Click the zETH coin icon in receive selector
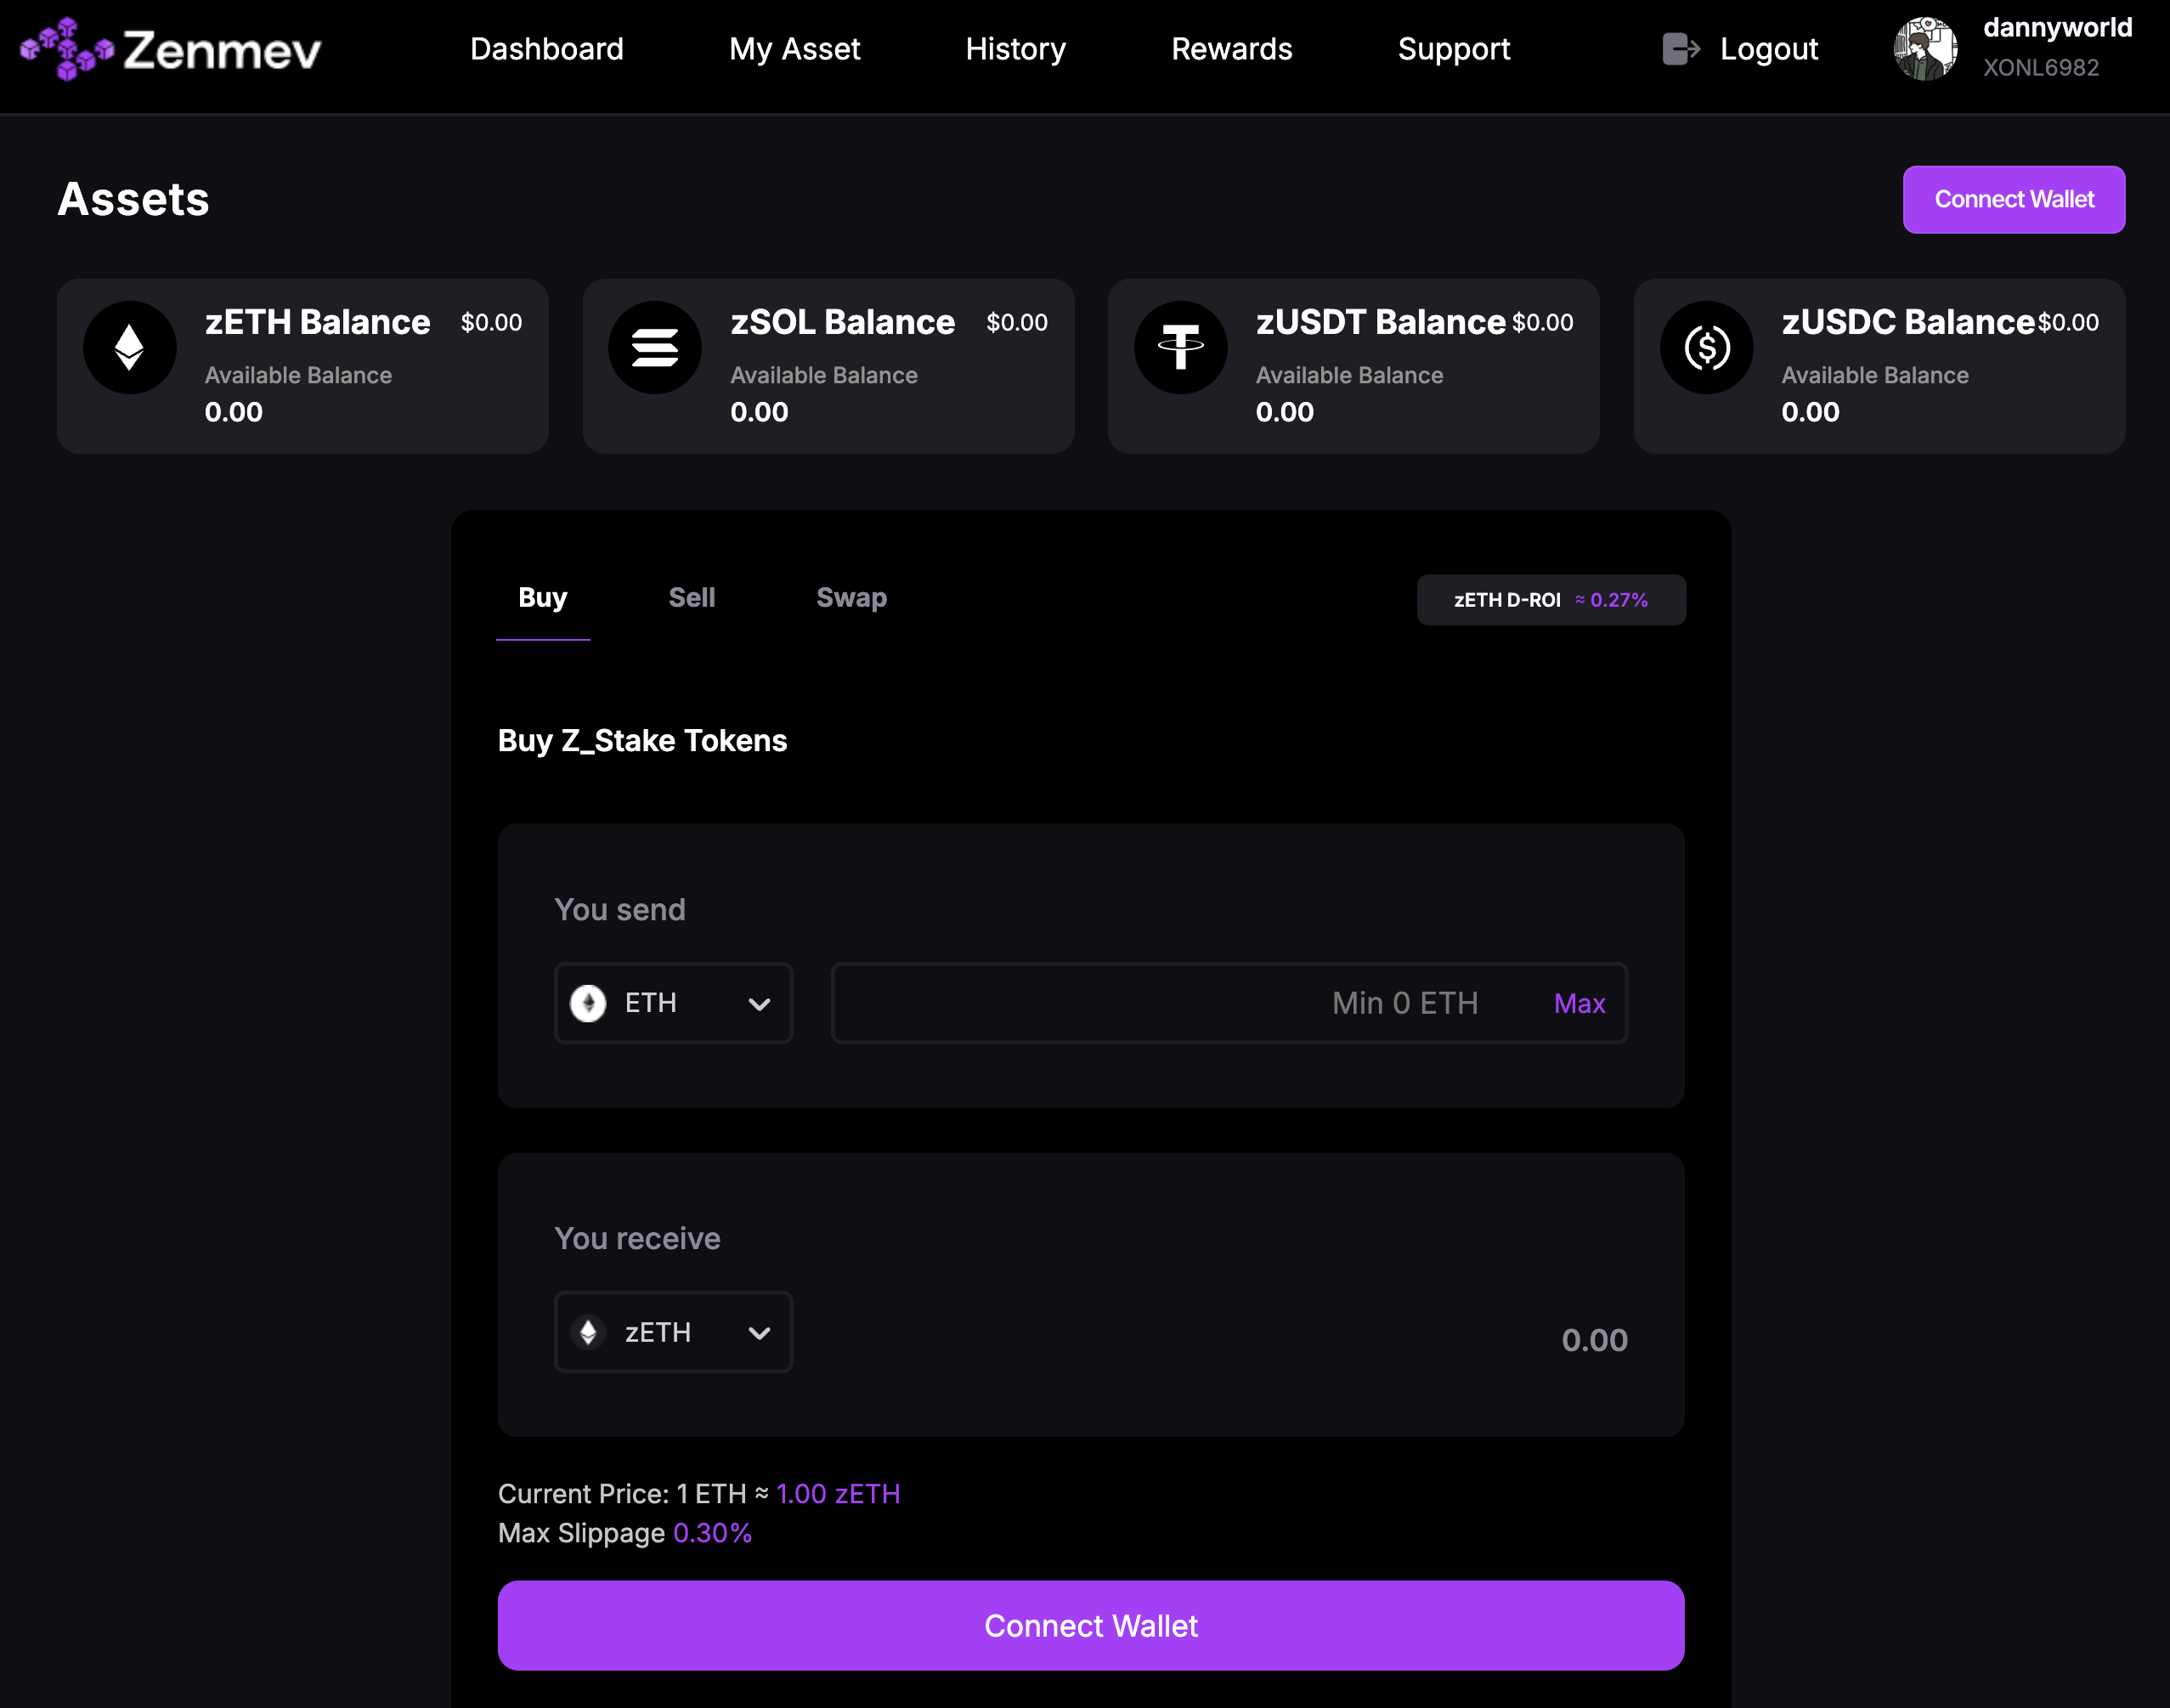 pos(588,1332)
